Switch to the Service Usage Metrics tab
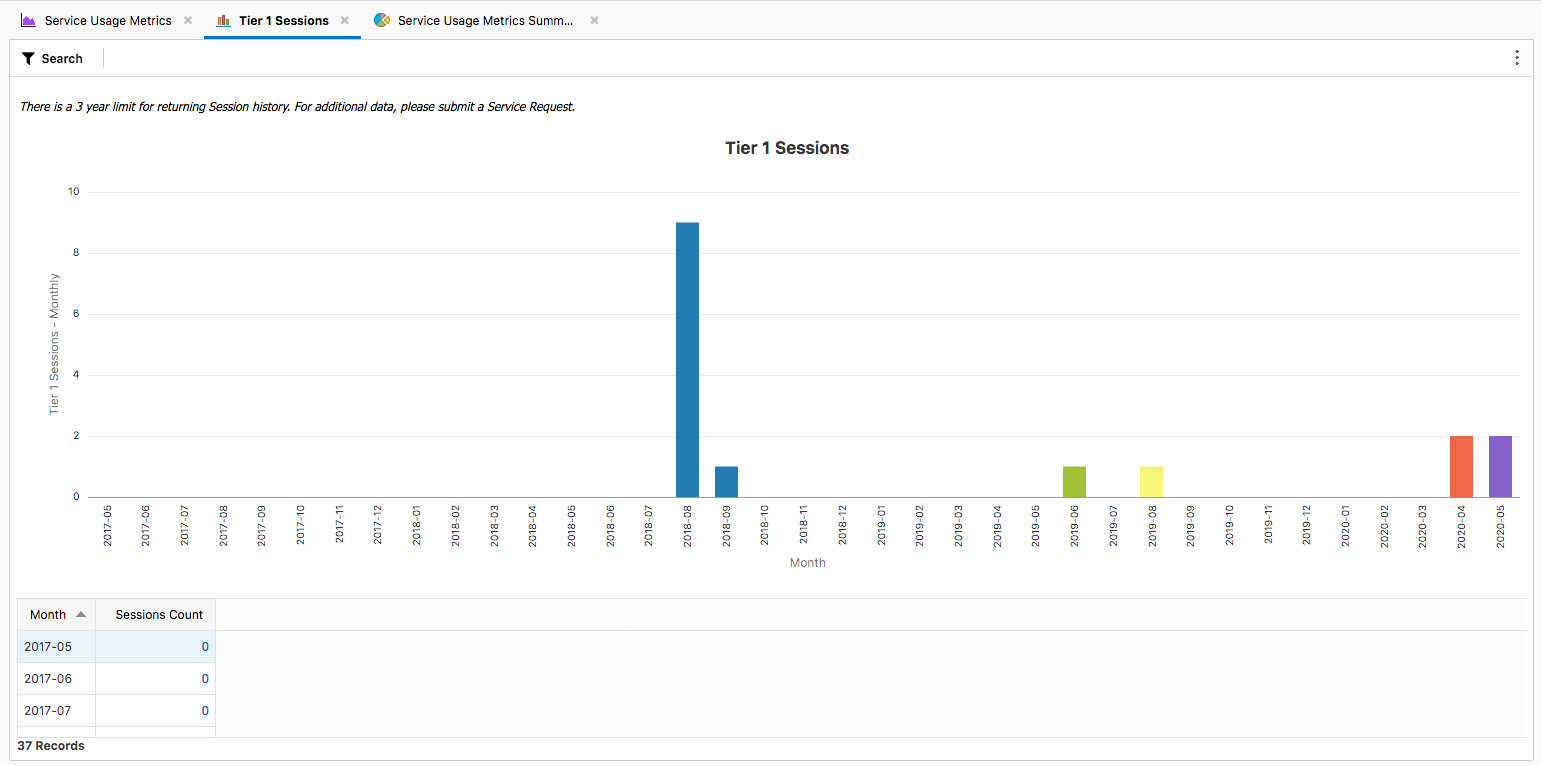This screenshot has width=1542, height=766. [108, 20]
